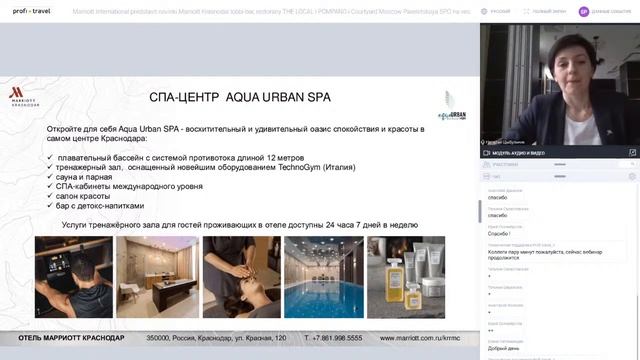Click the facial massage photo
This screenshot has width=640, height=360.
click(242, 277)
